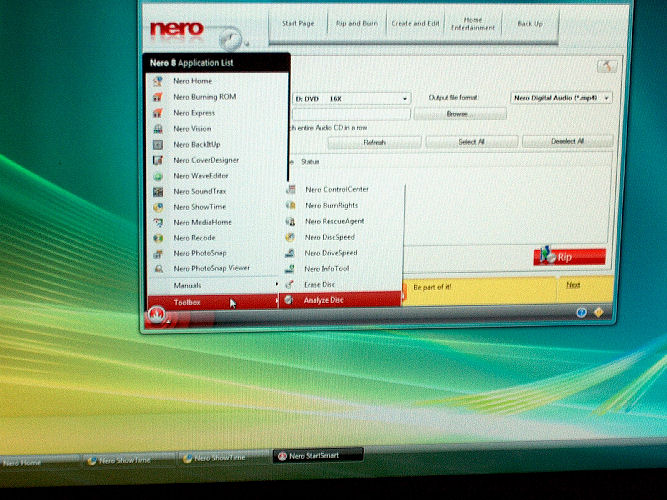Click the output path input field

[351, 114]
